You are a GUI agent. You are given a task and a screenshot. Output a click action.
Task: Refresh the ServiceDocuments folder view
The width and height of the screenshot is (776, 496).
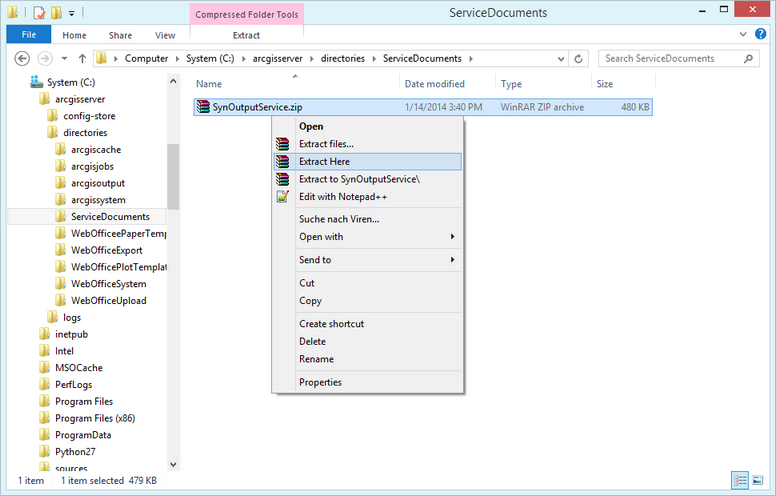578,59
